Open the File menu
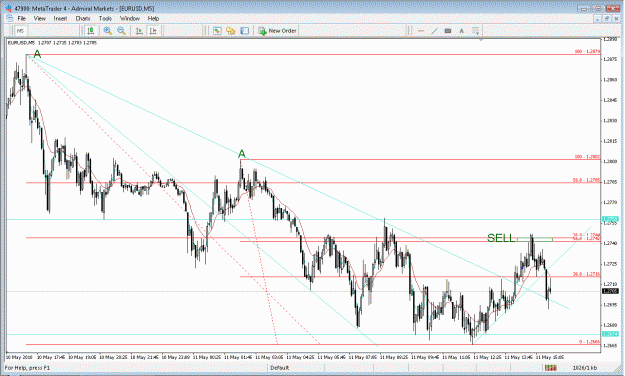 tap(22, 18)
